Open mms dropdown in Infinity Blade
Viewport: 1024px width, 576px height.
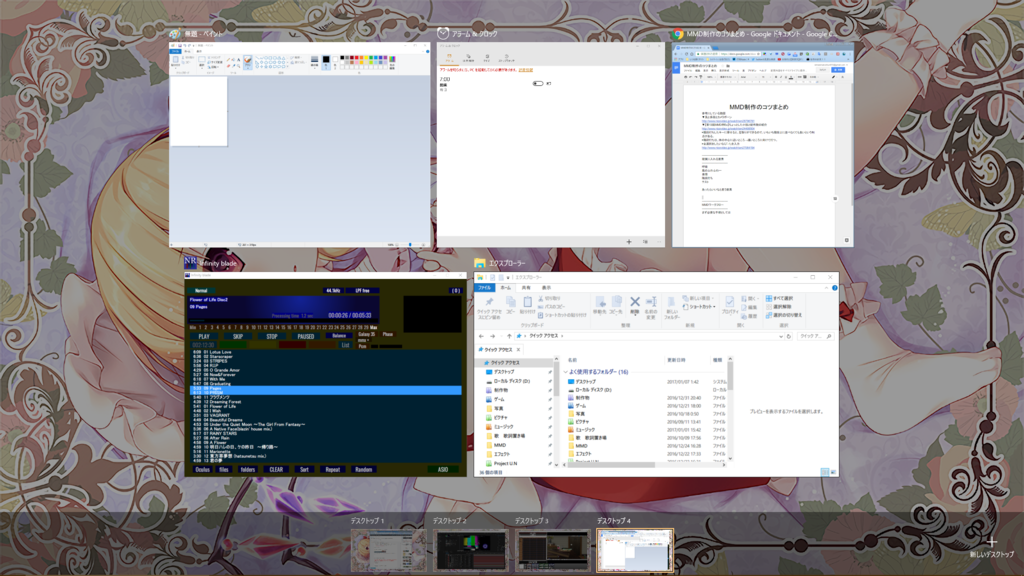click(363, 340)
